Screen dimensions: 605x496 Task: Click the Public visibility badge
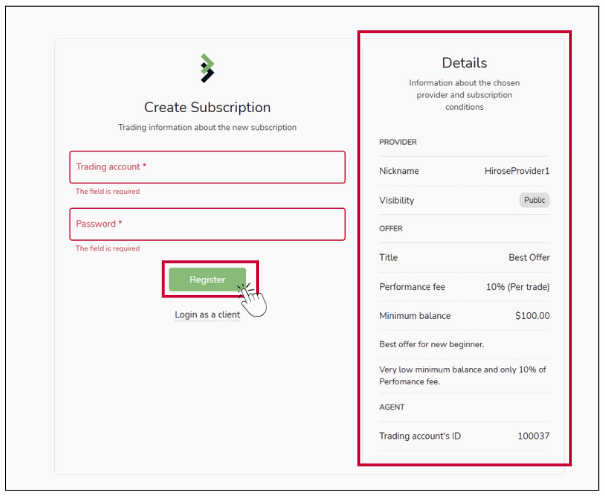click(534, 200)
